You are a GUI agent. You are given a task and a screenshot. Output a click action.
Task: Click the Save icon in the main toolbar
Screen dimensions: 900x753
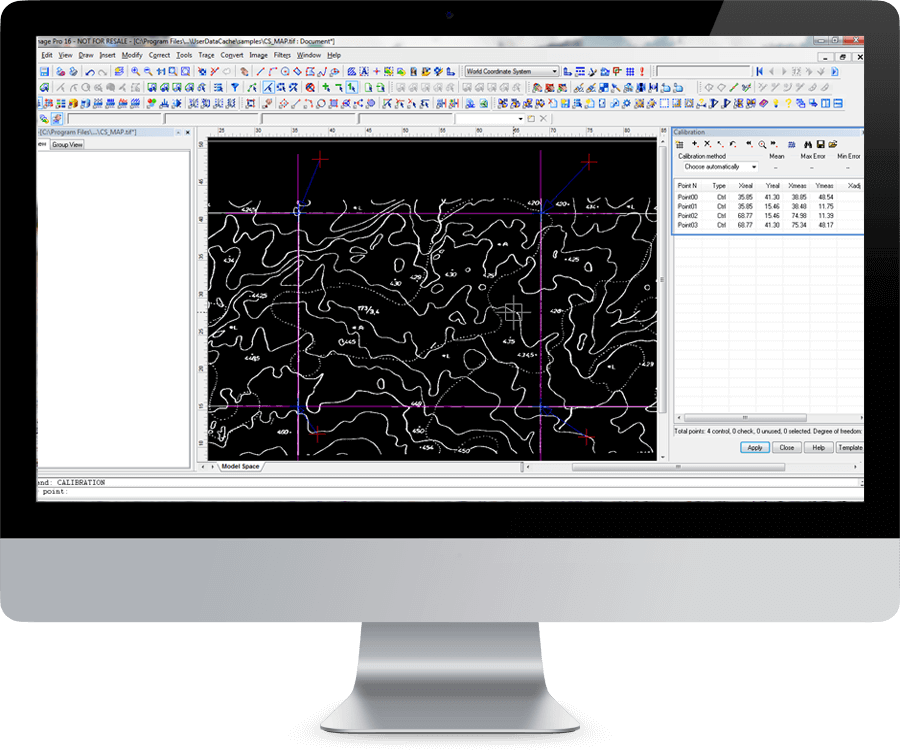click(x=45, y=72)
